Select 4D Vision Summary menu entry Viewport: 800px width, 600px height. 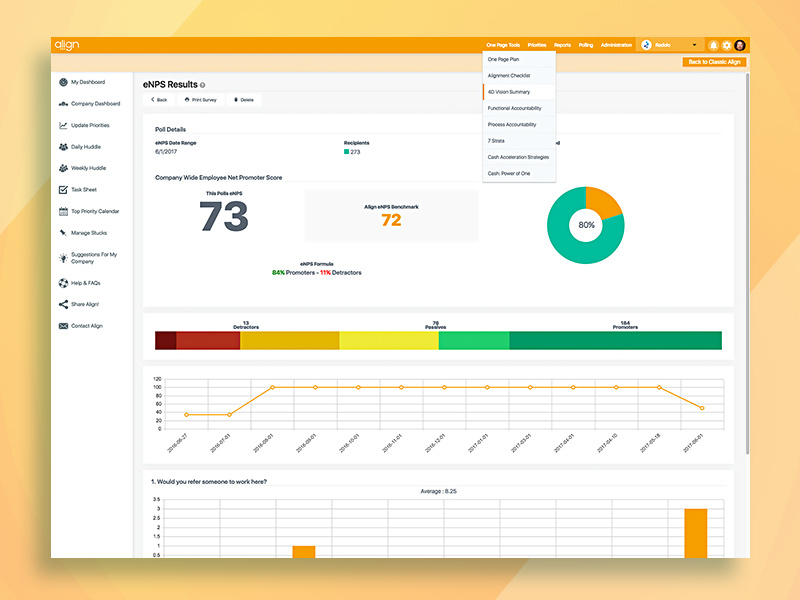(x=519, y=92)
